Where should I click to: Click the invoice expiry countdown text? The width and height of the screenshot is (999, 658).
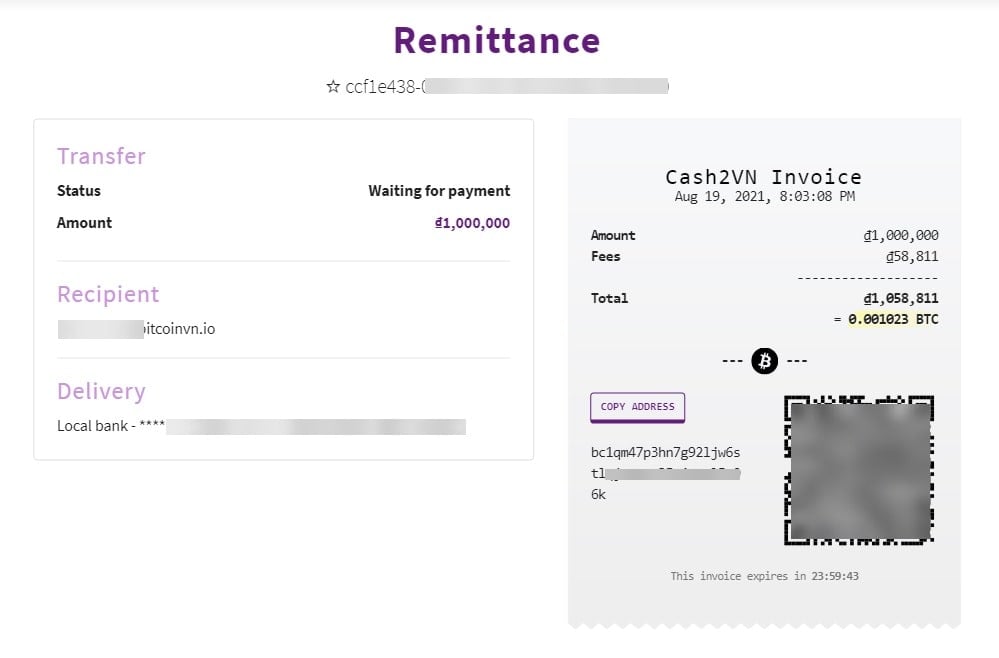[765, 576]
